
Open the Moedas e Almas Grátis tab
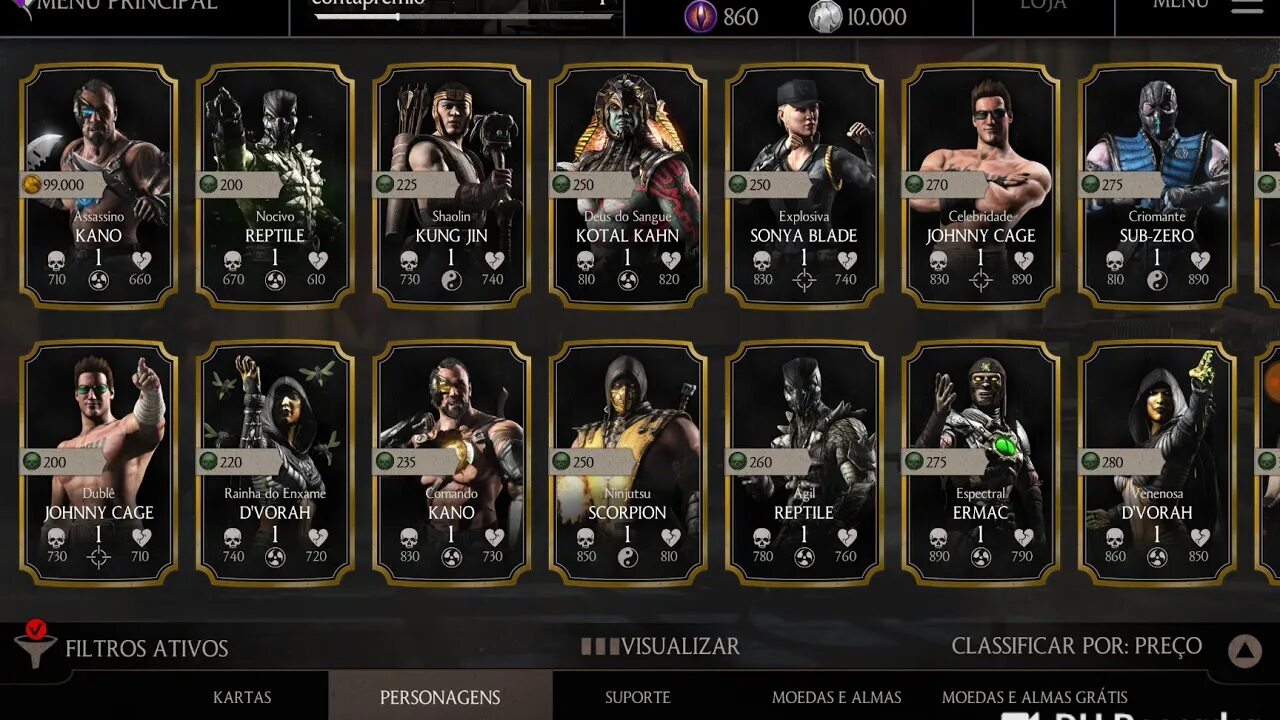tap(1035, 697)
